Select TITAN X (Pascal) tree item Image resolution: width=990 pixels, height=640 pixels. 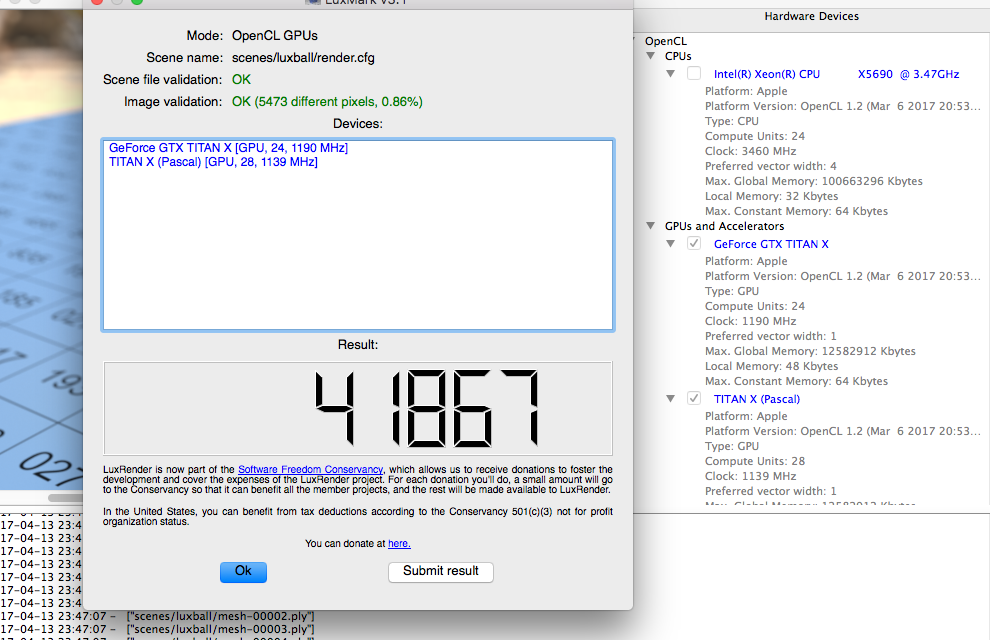point(756,399)
